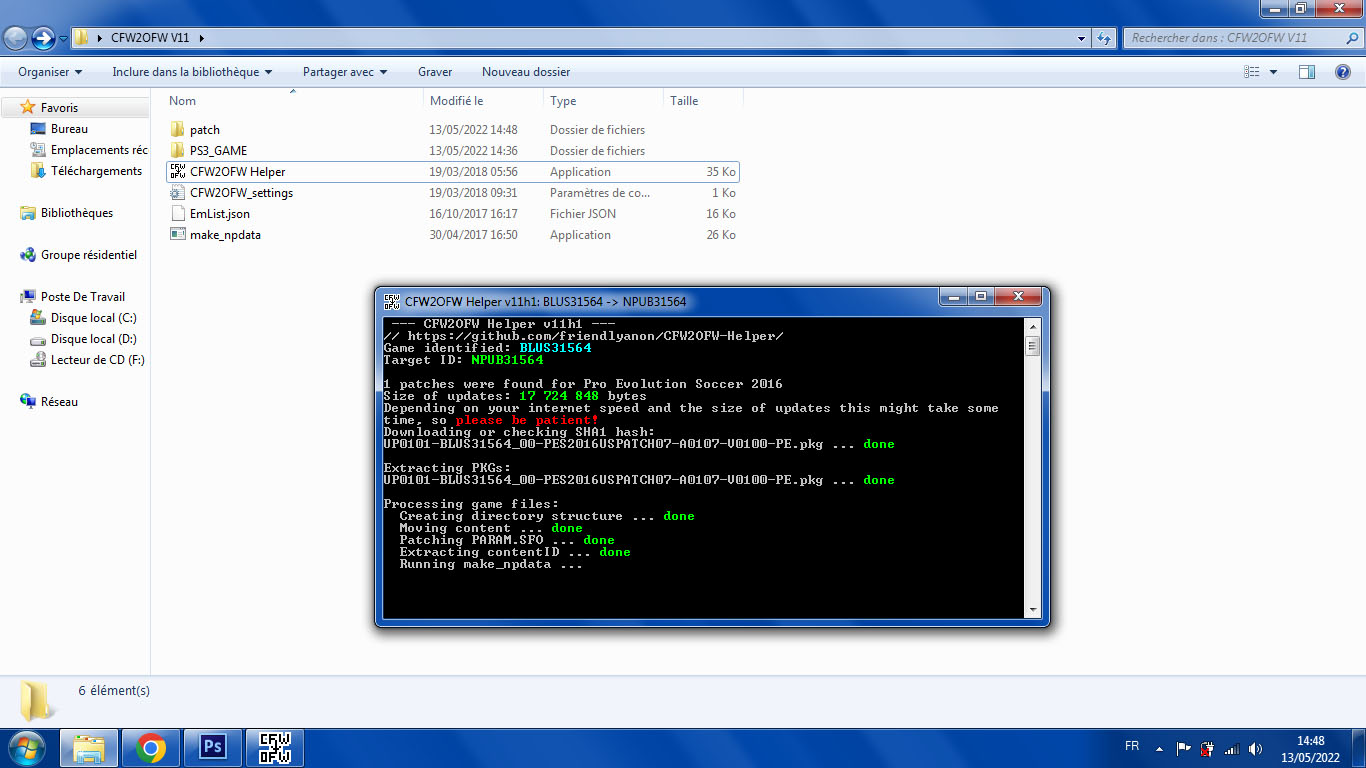Open the 'Partager avec' dropdown
Viewport: 1366px width, 768px height.
[x=344, y=72]
